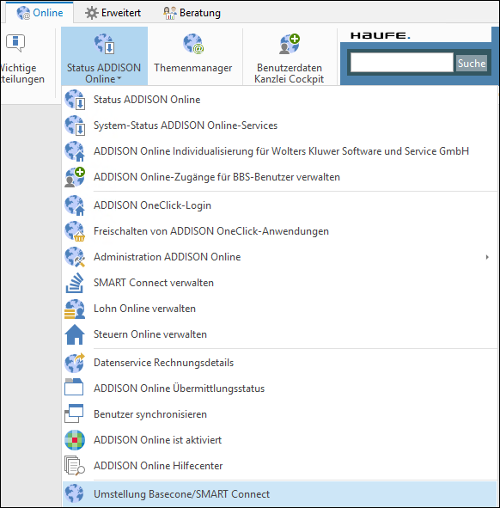Screen dimensions: 500x508
Task: Click blue house icon beside Steuern Online
Action: coord(75,334)
